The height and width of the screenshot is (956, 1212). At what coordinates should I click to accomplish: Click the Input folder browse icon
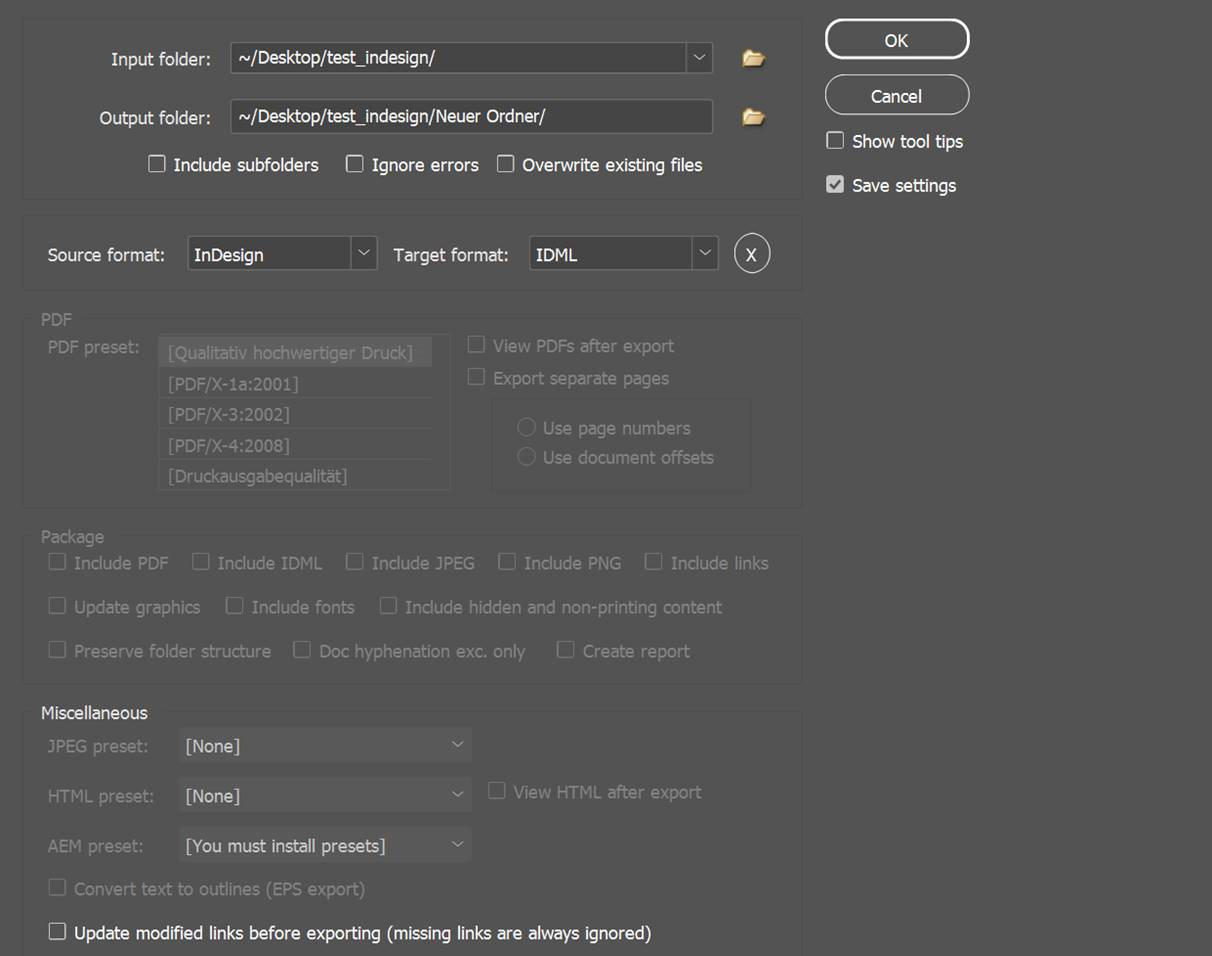(753, 59)
